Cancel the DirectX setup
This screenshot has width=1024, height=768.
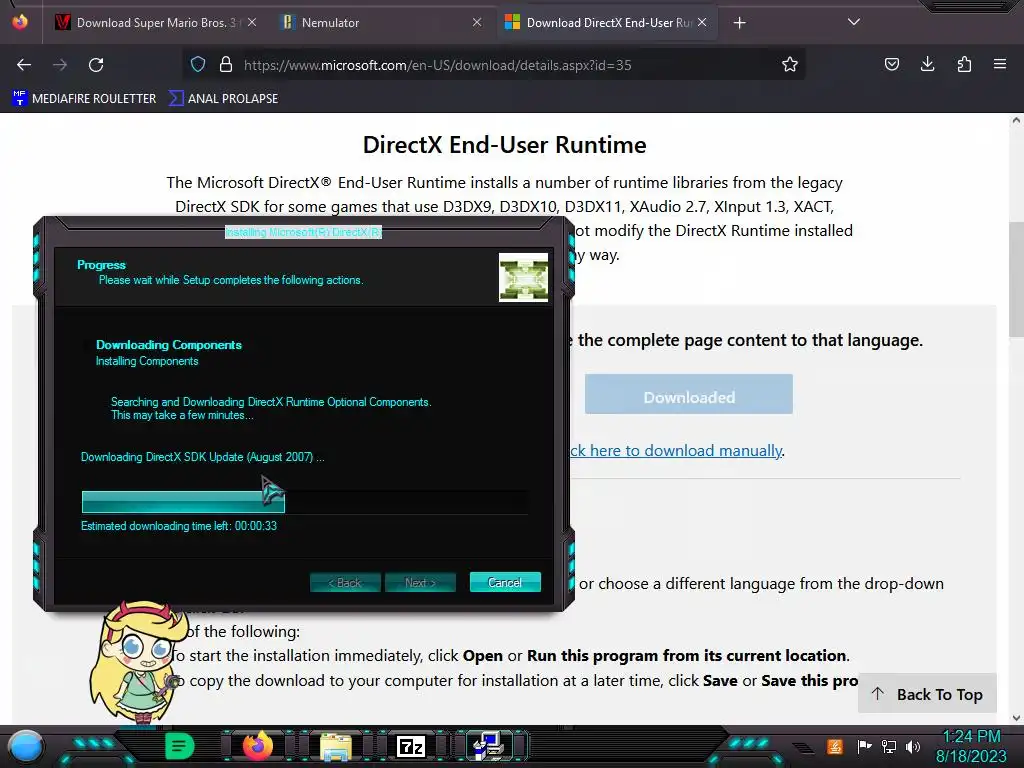(x=505, y=583)
